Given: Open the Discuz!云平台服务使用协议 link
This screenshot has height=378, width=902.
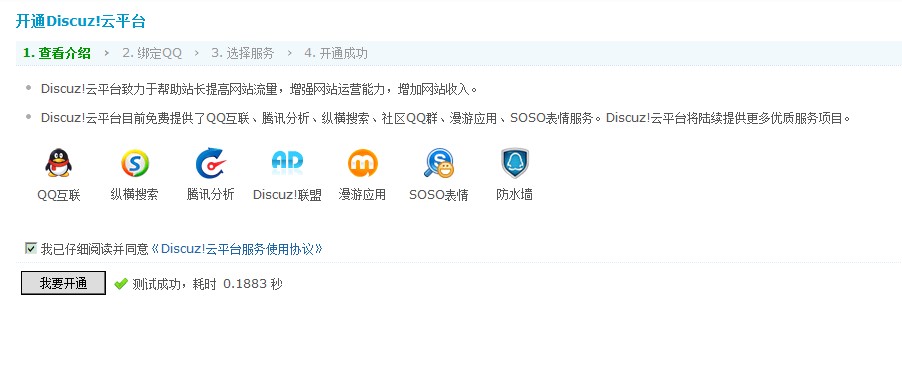Looking at the screenshot, I should point(236,249).
